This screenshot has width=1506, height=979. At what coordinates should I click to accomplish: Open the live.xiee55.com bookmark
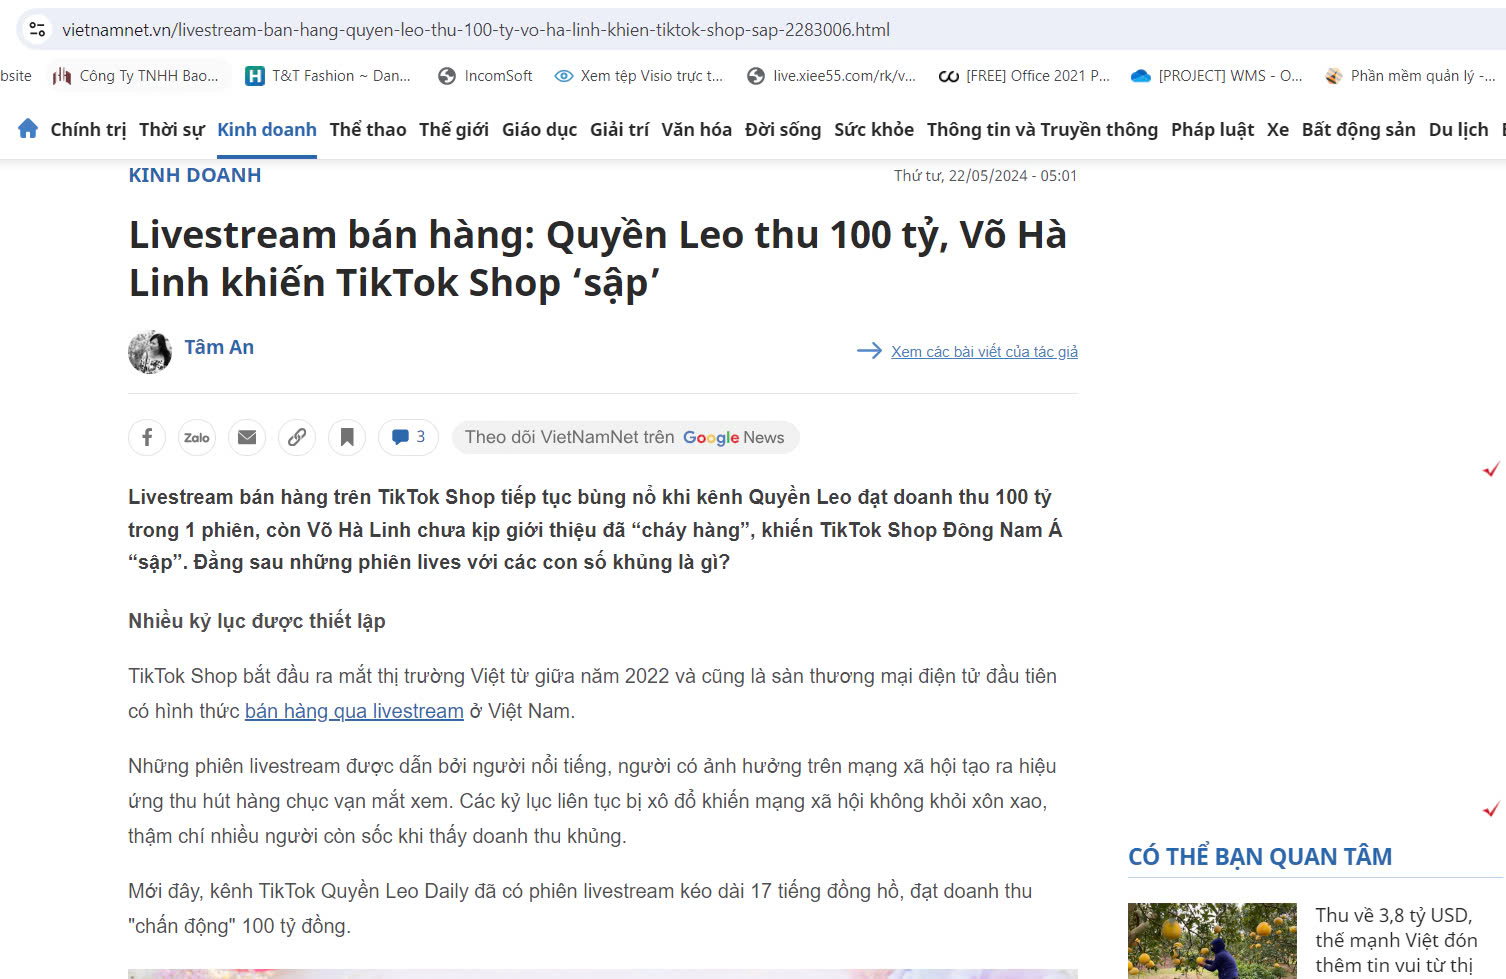[832, 76]
